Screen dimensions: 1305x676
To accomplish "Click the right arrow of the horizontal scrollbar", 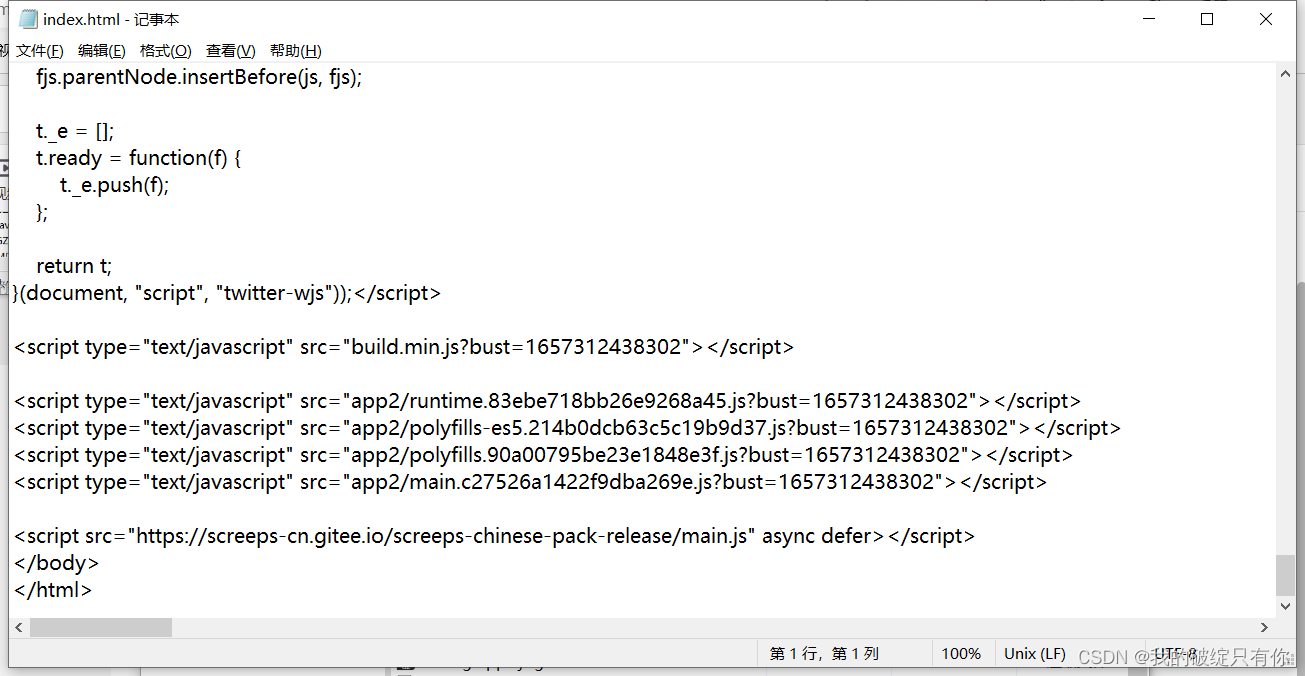I will (x=1264, y=627).
